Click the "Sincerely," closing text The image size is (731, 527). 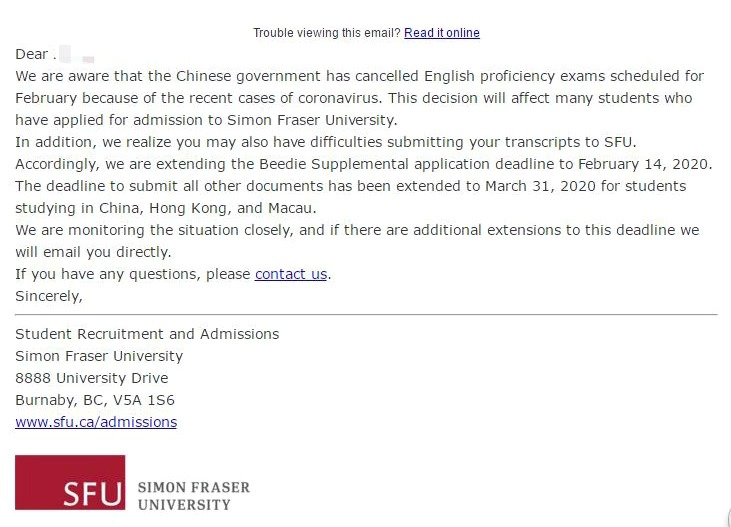[x=48, y=296]
